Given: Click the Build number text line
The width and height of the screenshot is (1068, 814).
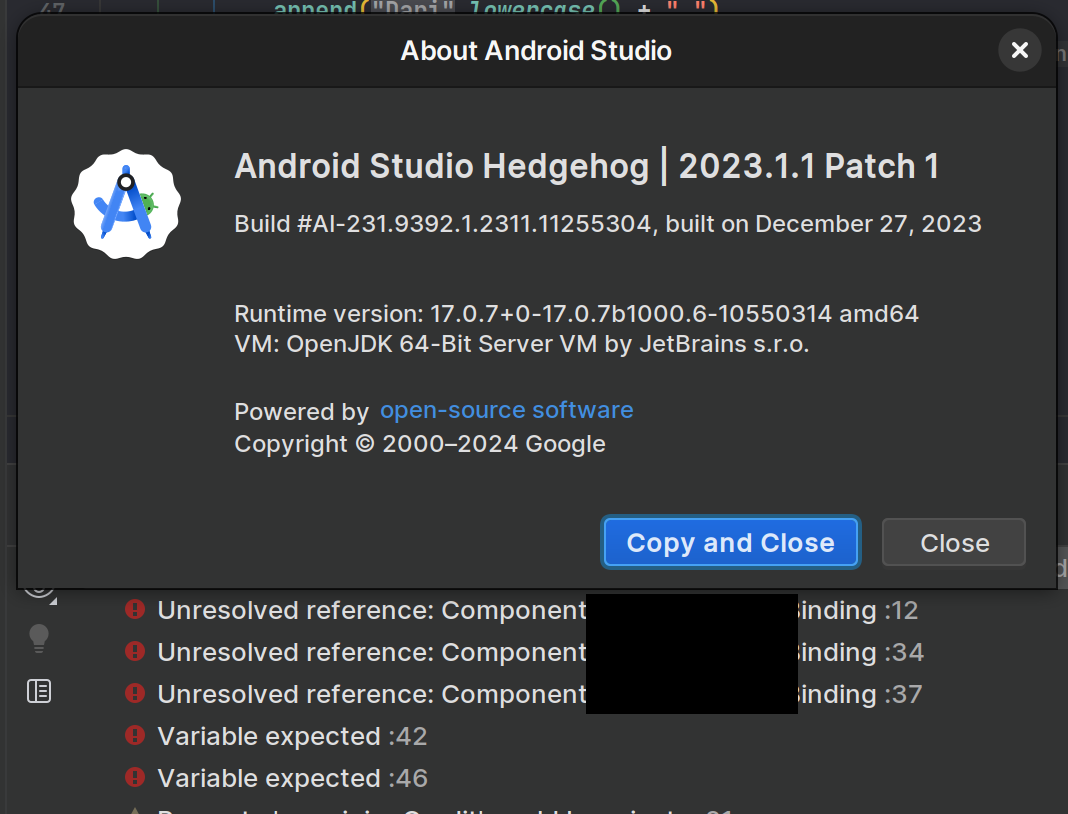Looking at the screenshot, I should coord(607,223).
